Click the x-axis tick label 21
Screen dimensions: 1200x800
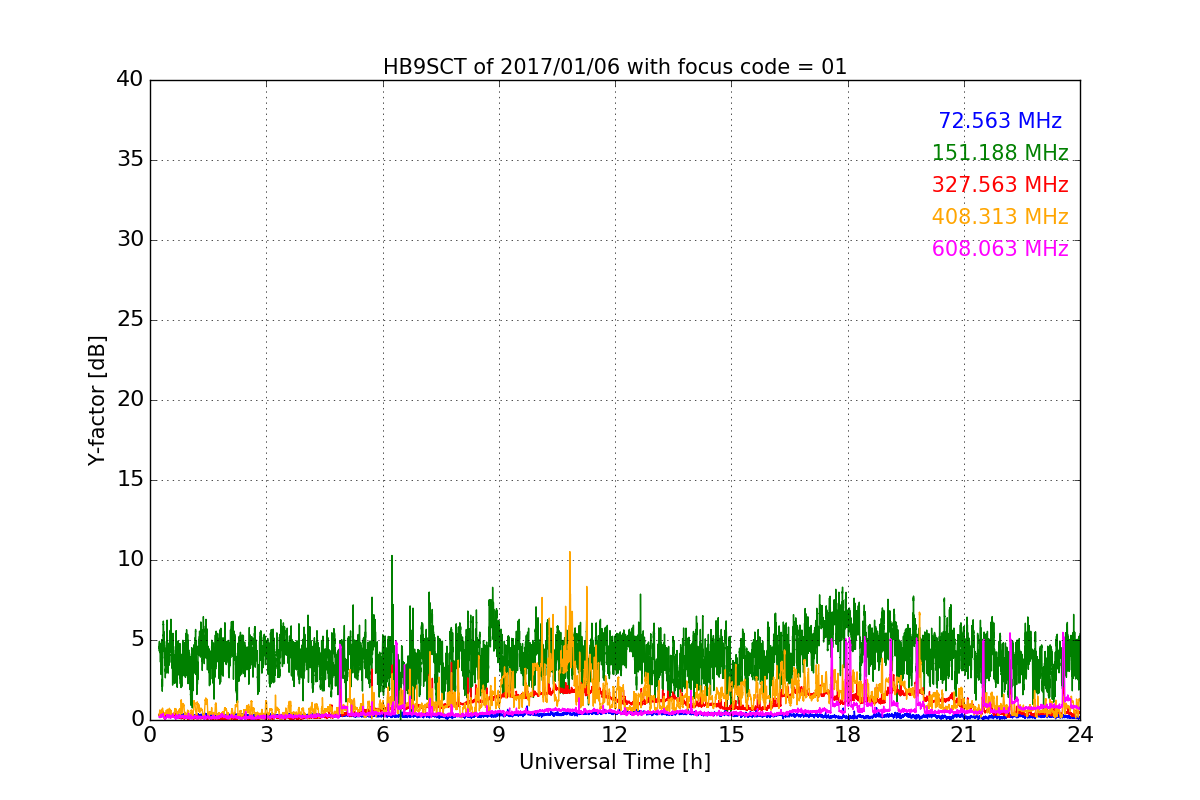[x=964, y=735]
